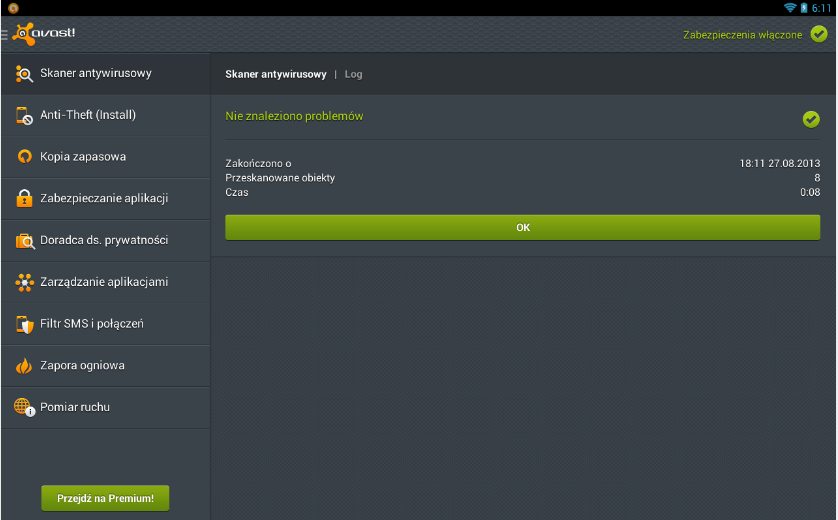Image resolution: width=838 pixels, height=520 pixels.
Task: Switch to the Log tab
Action: [x=353, y=75]
